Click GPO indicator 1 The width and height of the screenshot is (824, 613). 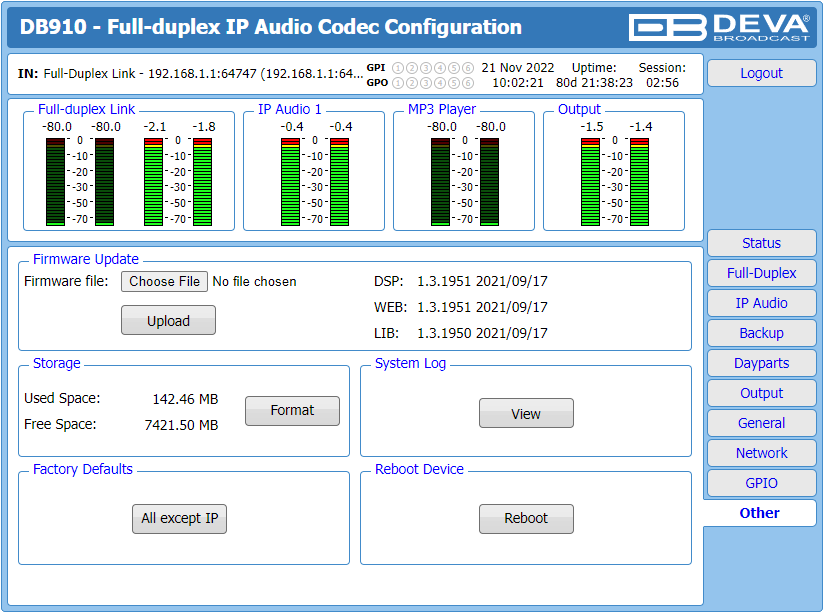398,83
